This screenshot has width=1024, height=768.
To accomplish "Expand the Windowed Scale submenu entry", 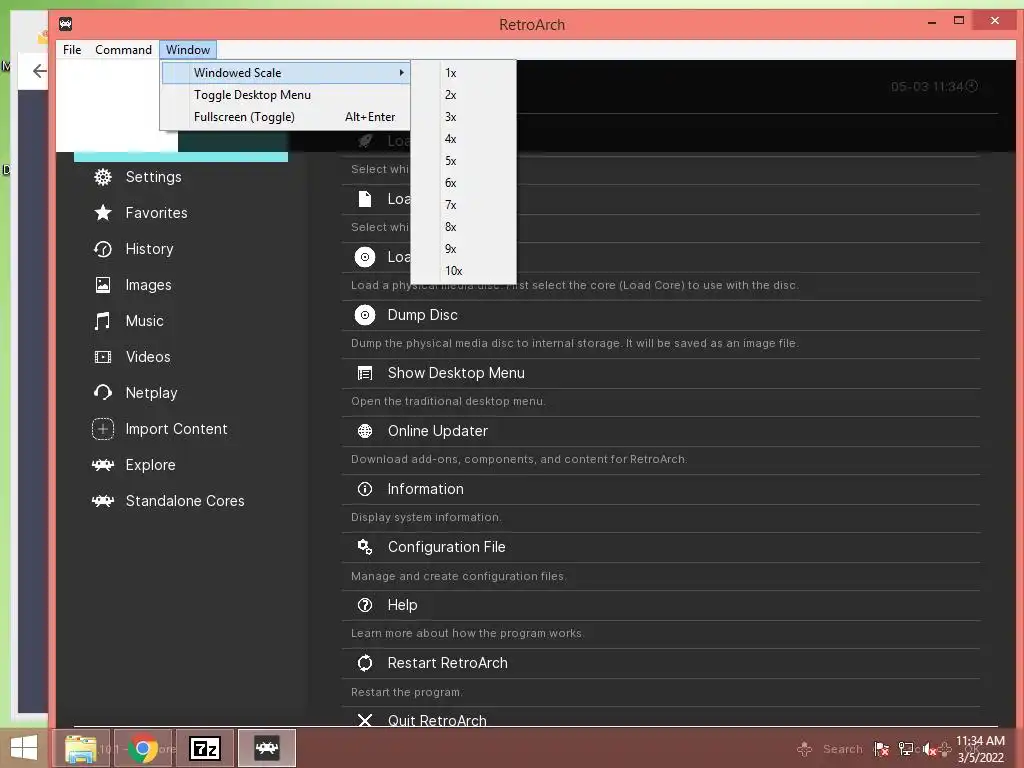I will click(x=286, y=72).
